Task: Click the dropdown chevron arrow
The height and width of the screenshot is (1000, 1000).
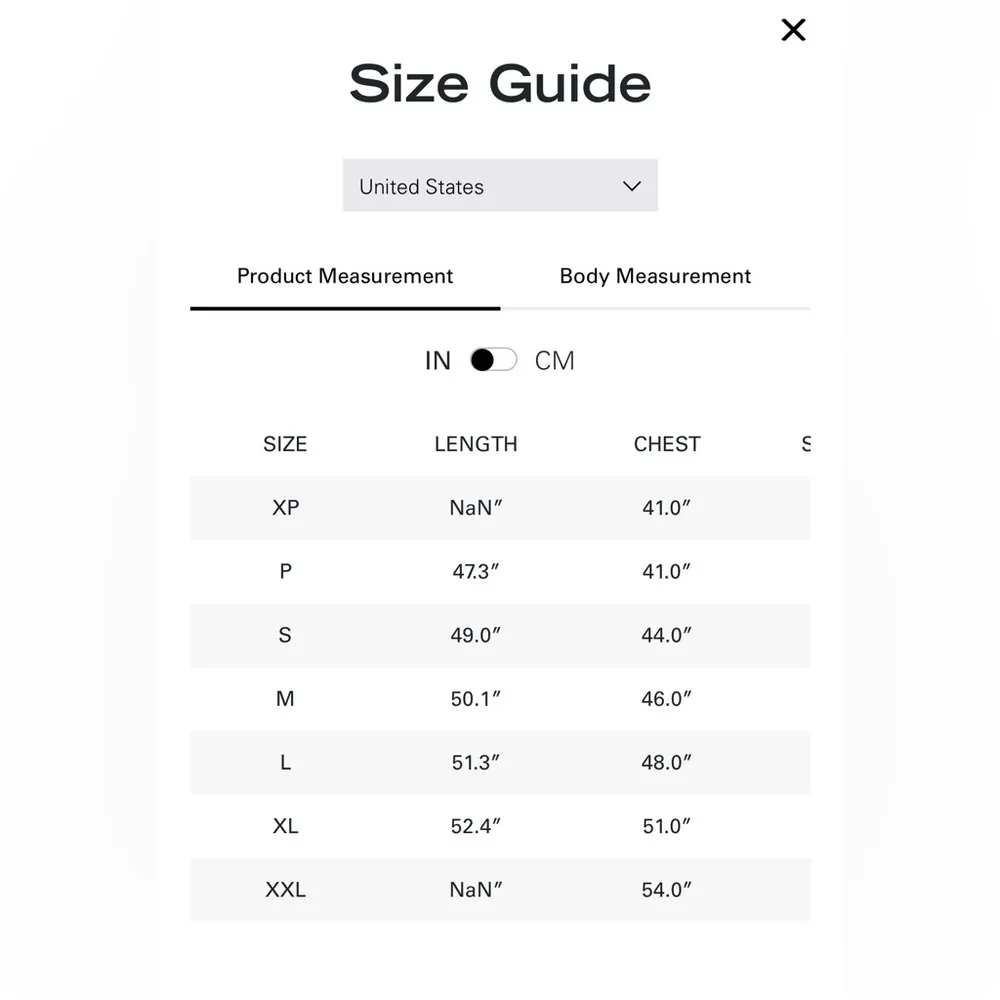Action: pyautogui.click(x=631, y=186)
